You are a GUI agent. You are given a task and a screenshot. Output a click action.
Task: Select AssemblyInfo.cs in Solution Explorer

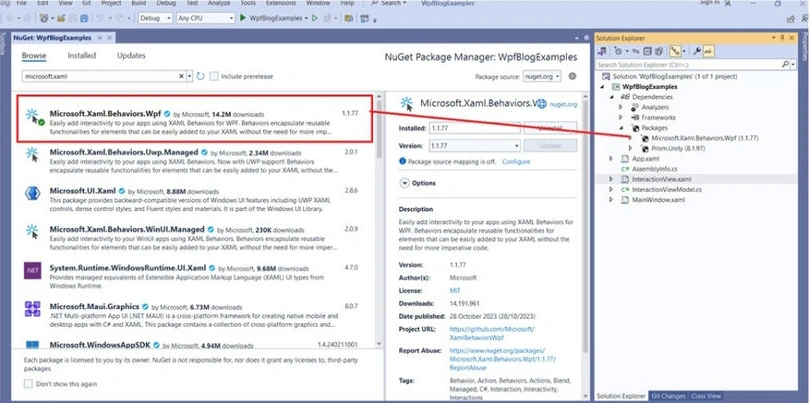point(654,169)
